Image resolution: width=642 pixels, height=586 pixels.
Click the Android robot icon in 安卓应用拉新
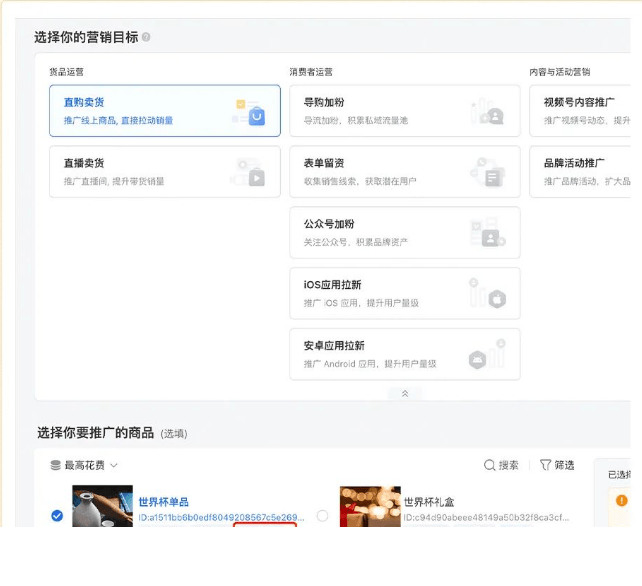(477, 360)
